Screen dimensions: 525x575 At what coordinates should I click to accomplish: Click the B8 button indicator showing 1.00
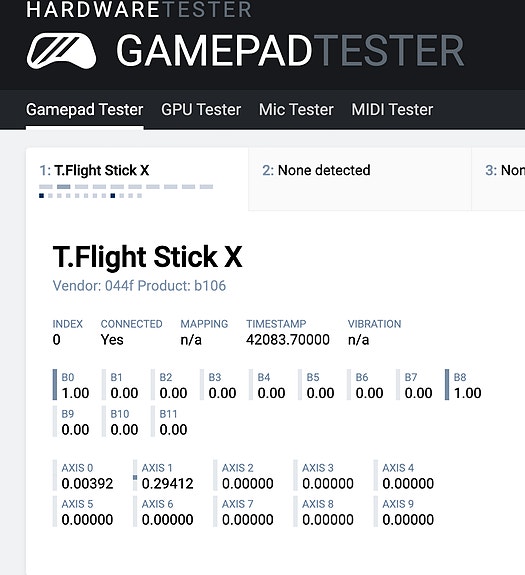[463, 385]
